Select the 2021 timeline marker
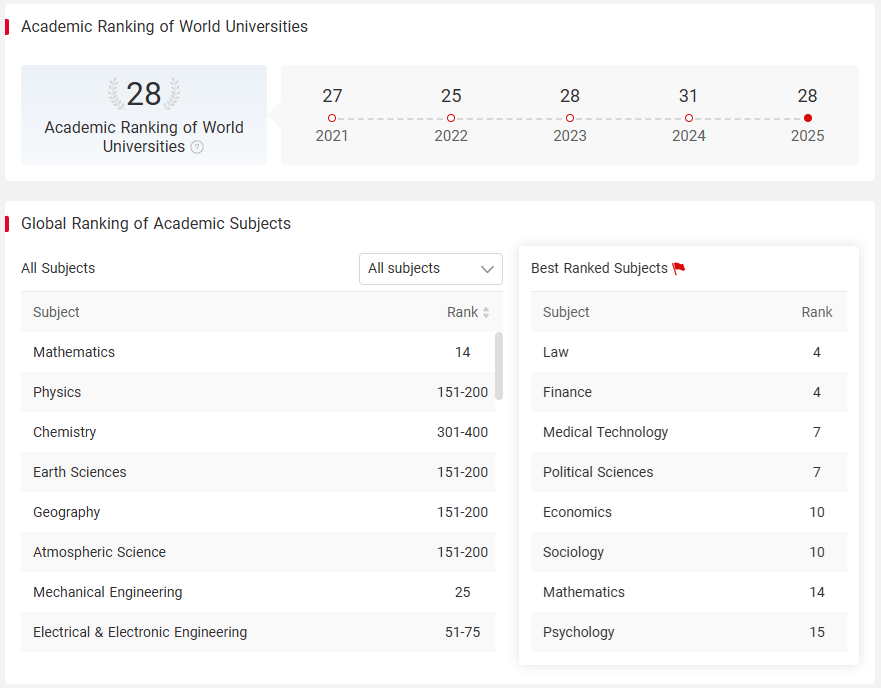Viewport: 881px width, 688px height. pos(332,118)
